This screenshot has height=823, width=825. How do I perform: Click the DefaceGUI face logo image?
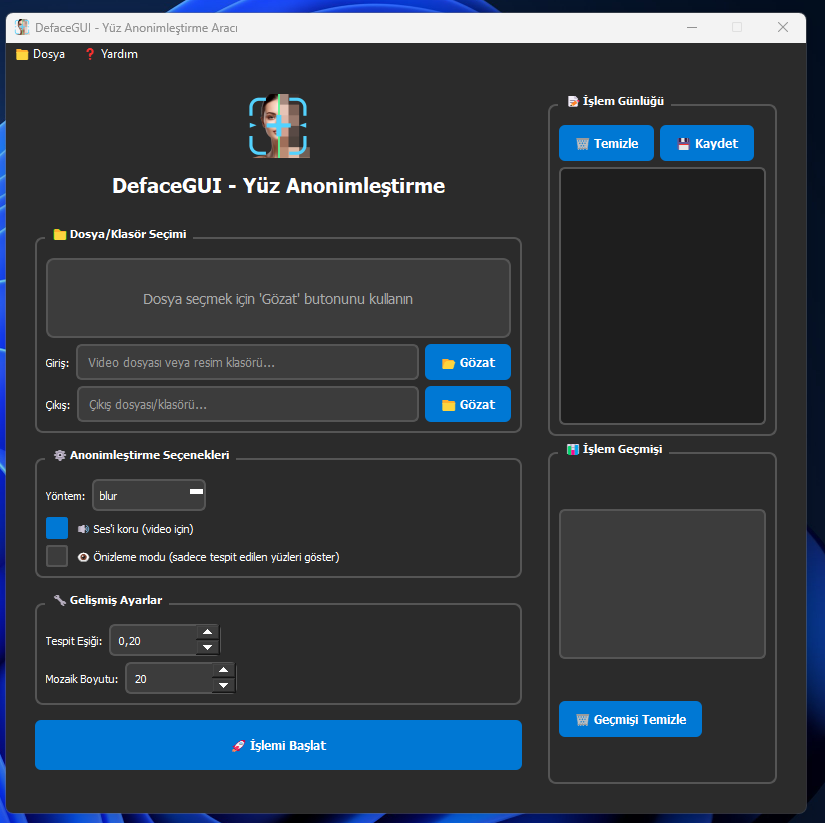pos(278,126)
